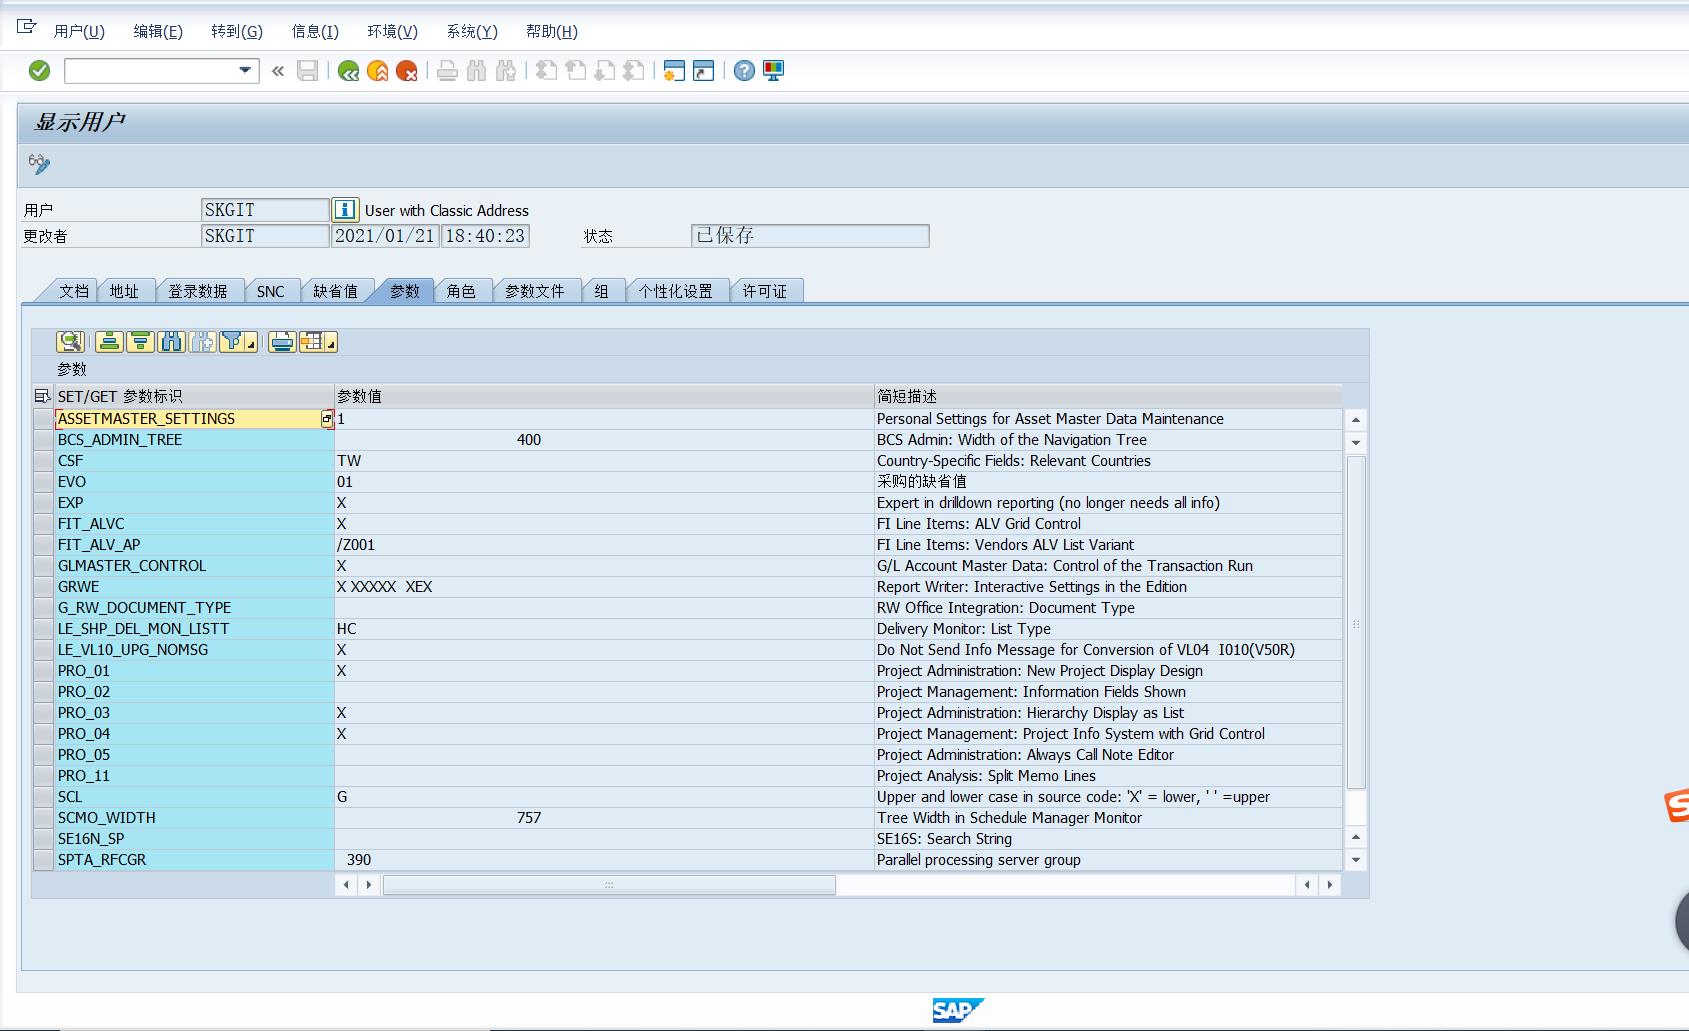Click the 用户 field containing SKGIT

tap(265, 209)
